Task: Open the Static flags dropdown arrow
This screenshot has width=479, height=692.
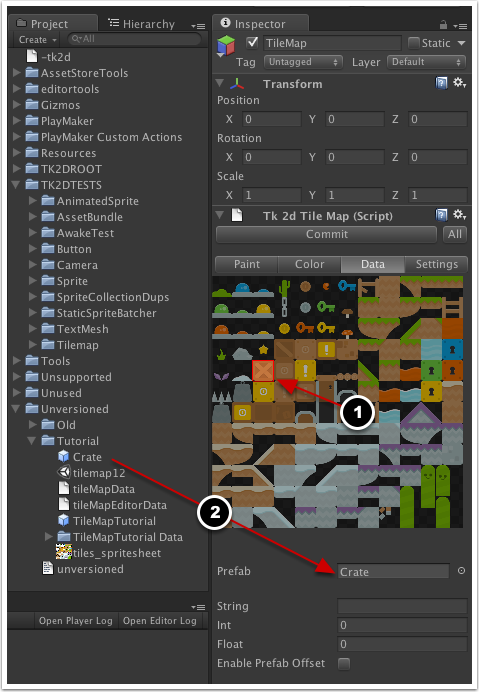Action: click(x=461, y=43)
